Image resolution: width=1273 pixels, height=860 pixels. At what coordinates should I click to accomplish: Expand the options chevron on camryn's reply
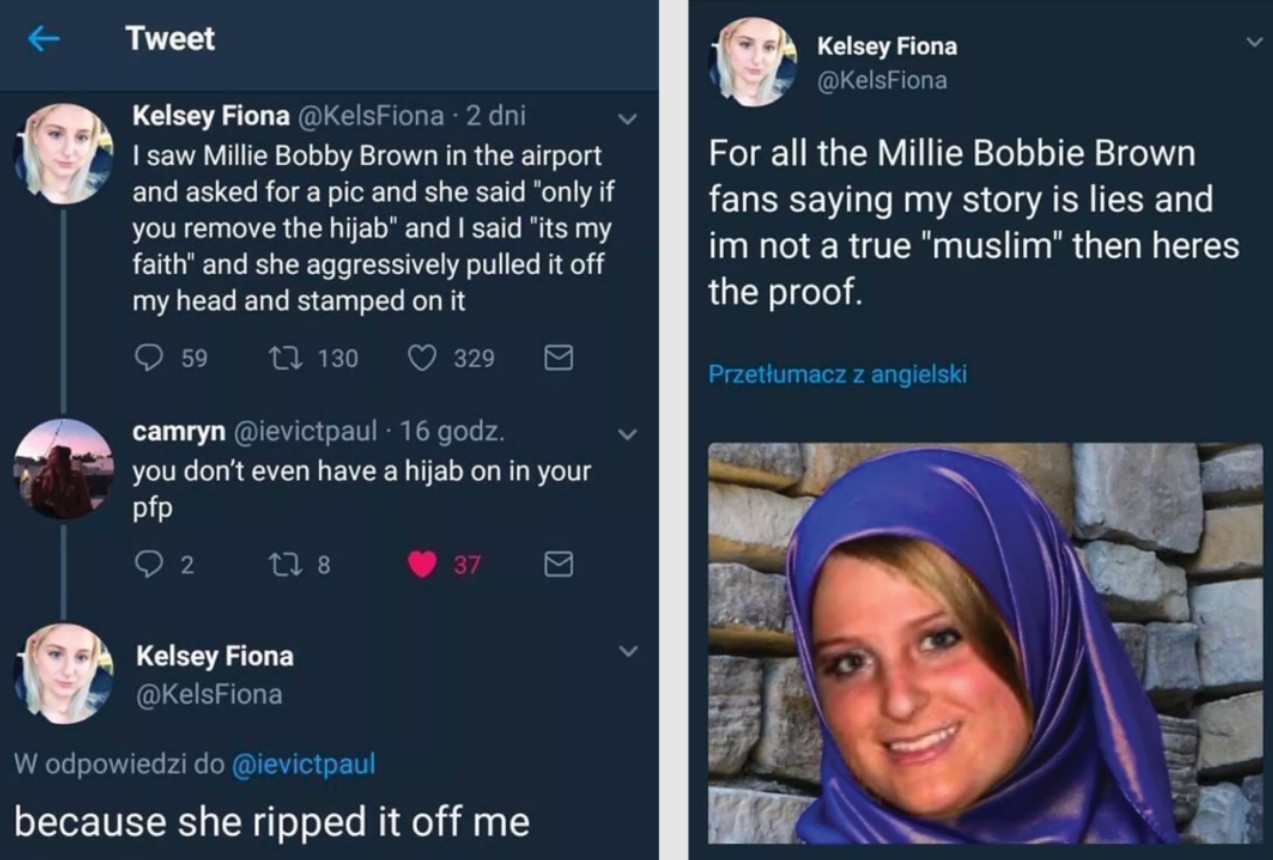click(628, 434)
